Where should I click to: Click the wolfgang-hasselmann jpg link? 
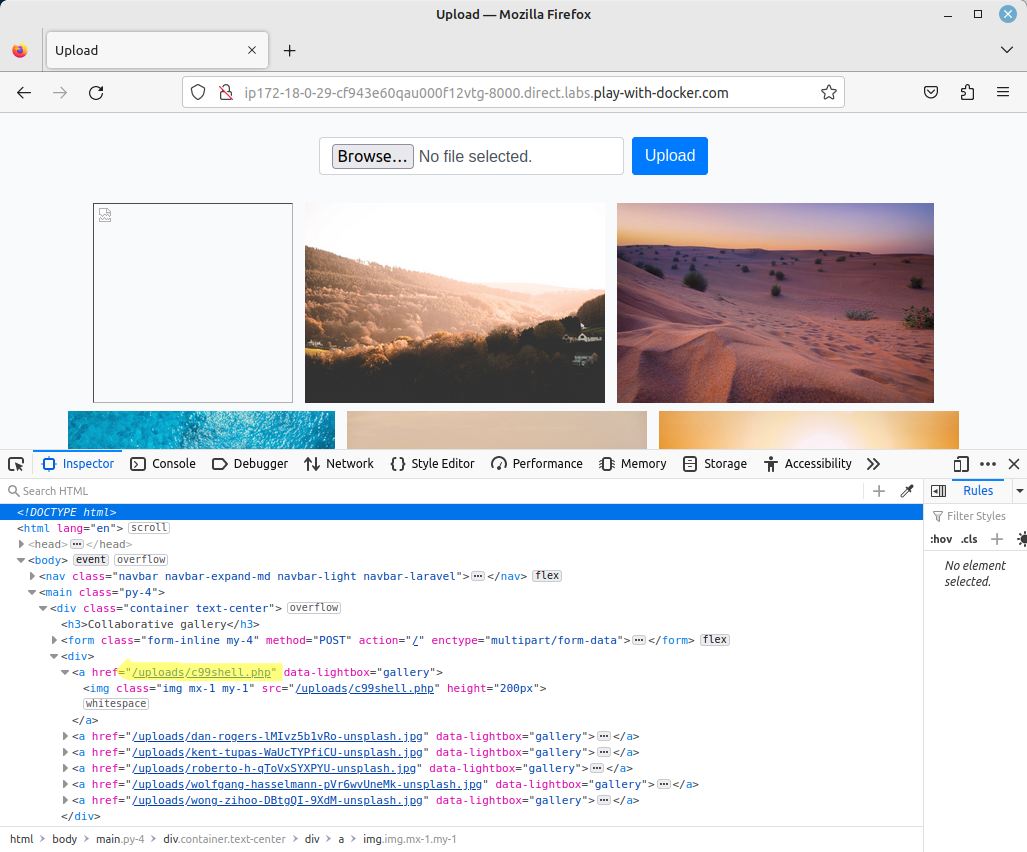[x=308, y=785]
